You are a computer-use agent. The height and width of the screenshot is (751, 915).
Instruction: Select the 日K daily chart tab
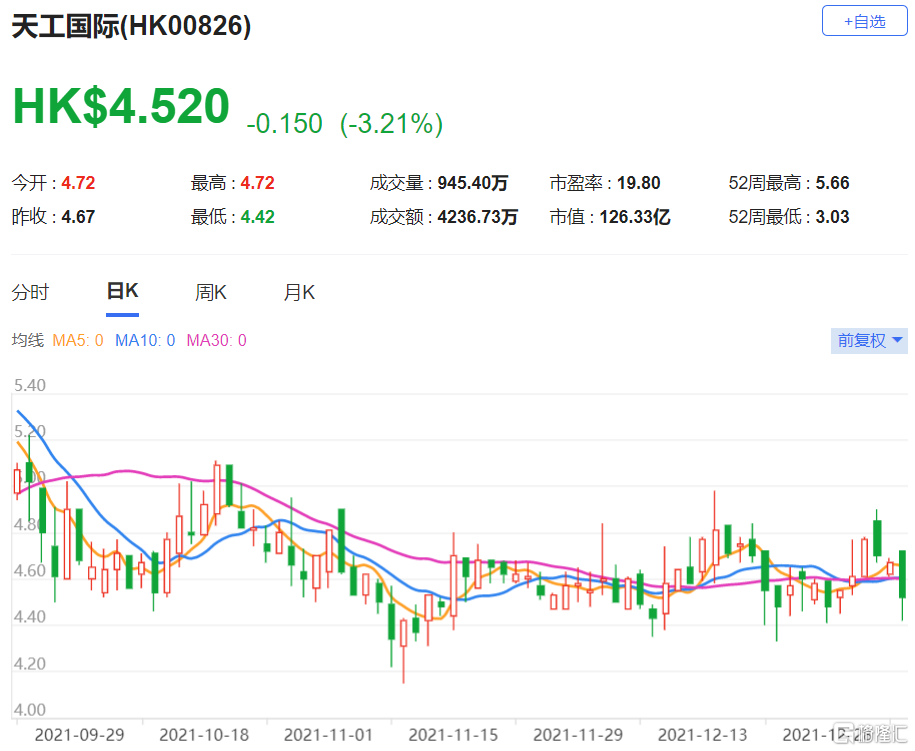122,292
